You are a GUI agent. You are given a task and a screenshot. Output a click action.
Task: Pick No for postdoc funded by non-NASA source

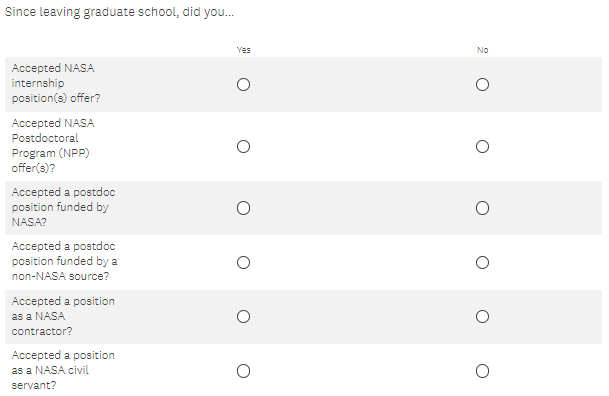(x=482, y=262)
